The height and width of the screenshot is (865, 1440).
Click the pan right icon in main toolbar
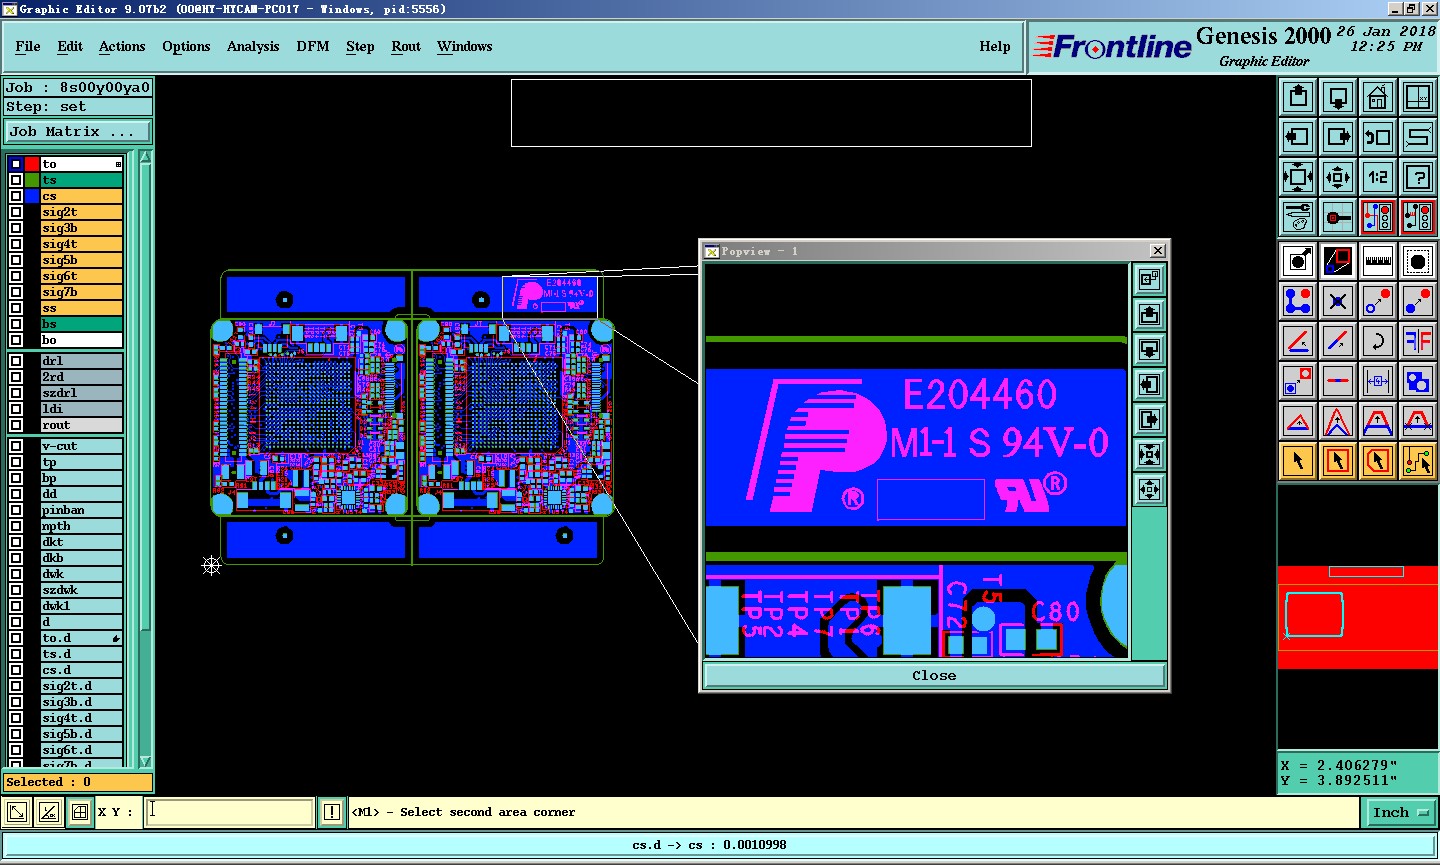coord(1338,137)
